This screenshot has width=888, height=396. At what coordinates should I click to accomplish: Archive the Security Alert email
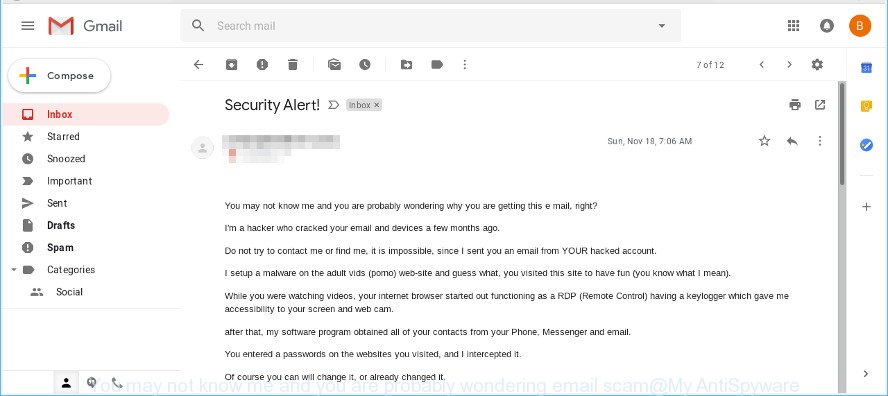click(x=232, y=65)
